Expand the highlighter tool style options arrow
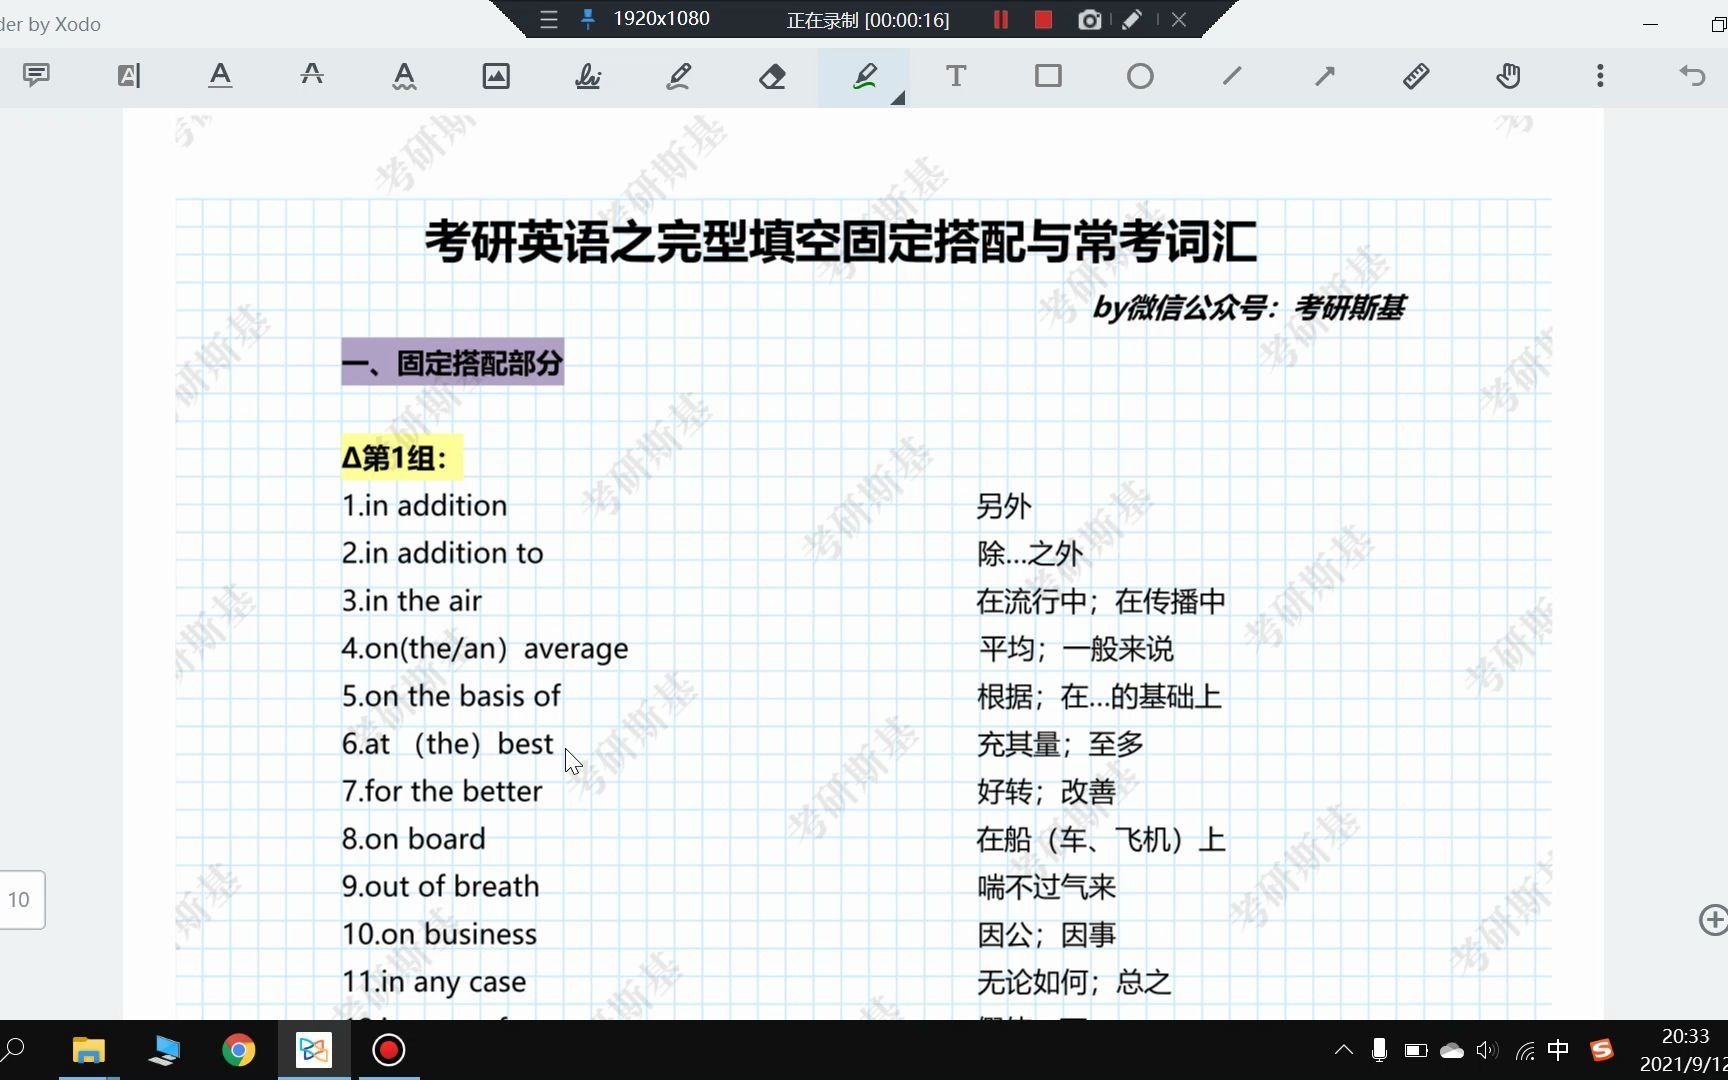Image resolution: width=1728 pixels, height=1080 pixels. pyautogui.click(x=898, y=98)
